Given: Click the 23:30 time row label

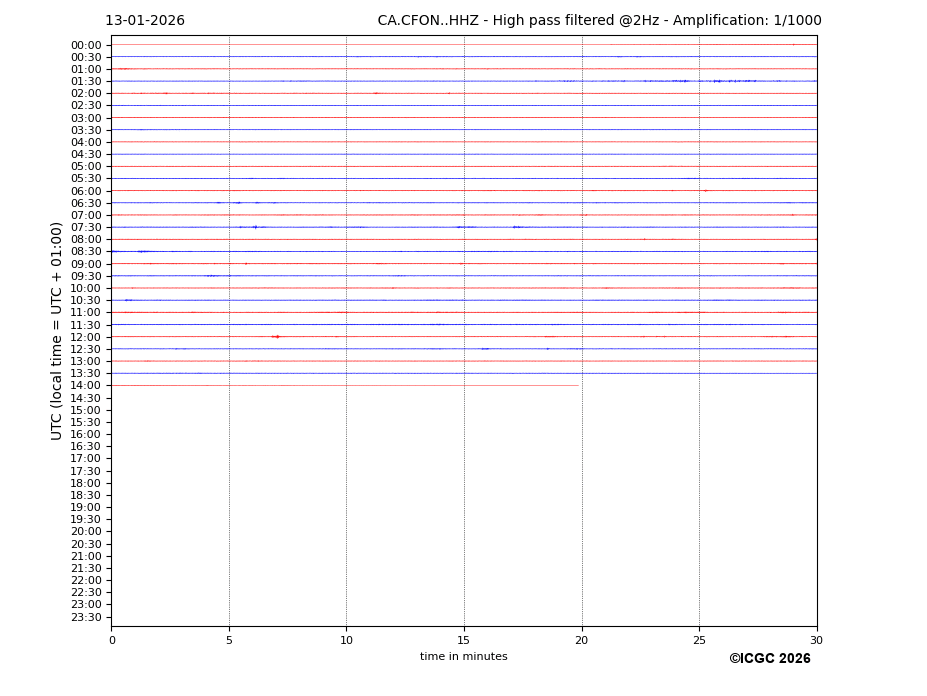Looking at the screenshot, I should point(86,617).
